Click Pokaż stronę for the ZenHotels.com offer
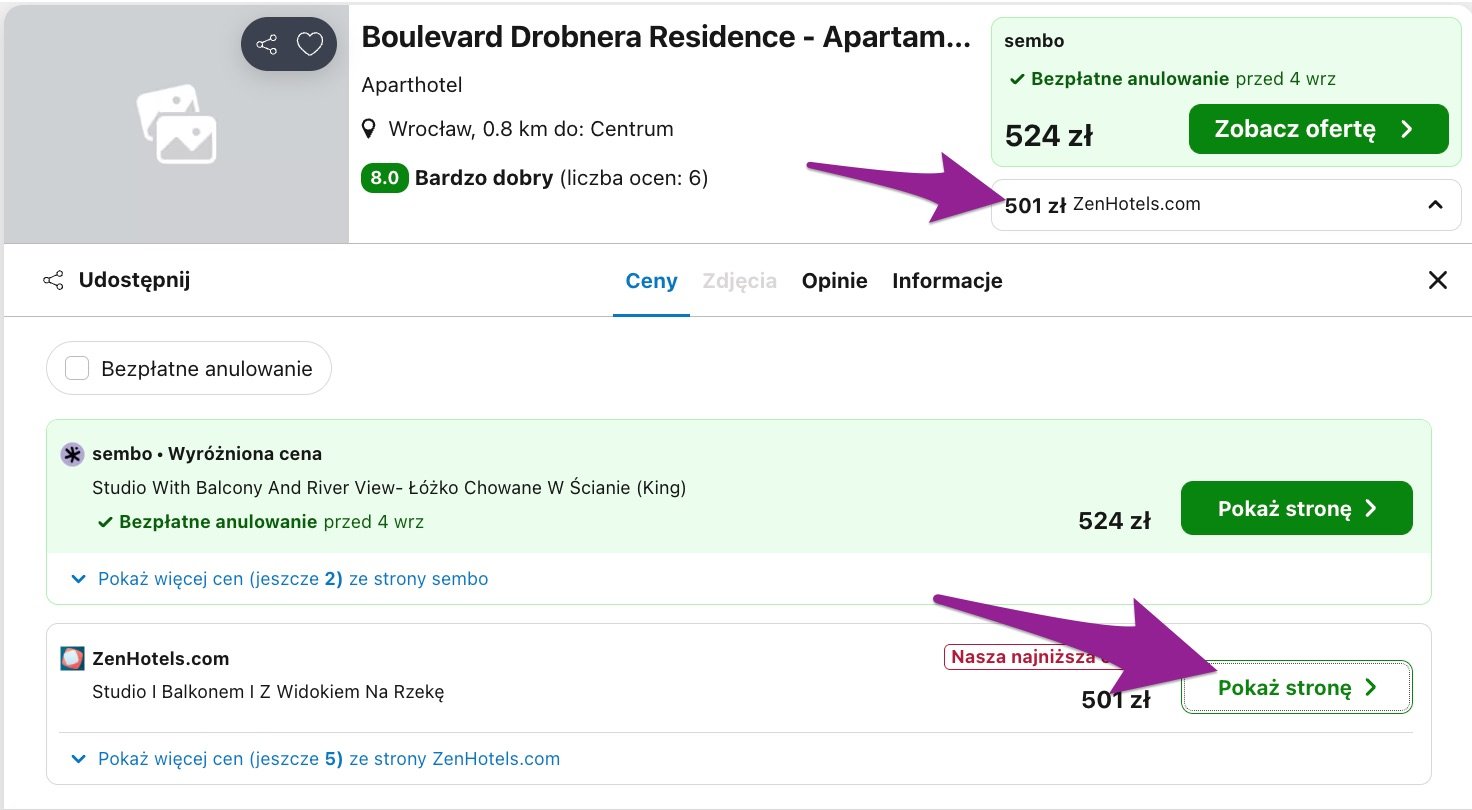1472x810 pixels. point(1297,687)
